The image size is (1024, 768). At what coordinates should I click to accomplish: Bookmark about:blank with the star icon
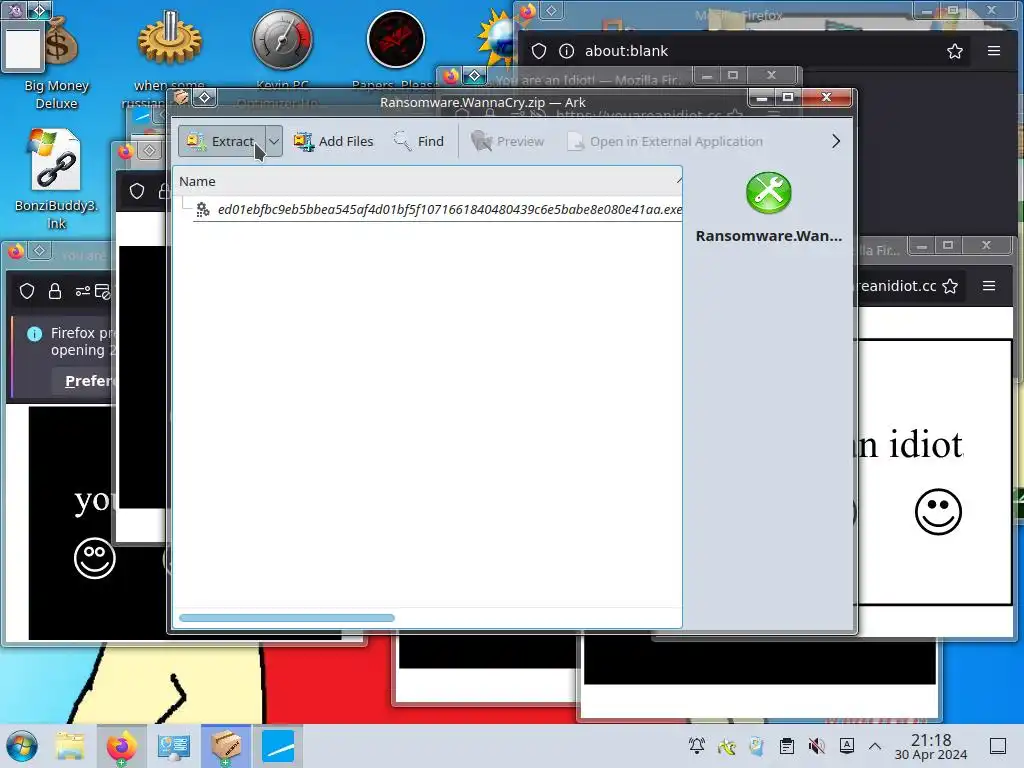click(955, 51)
